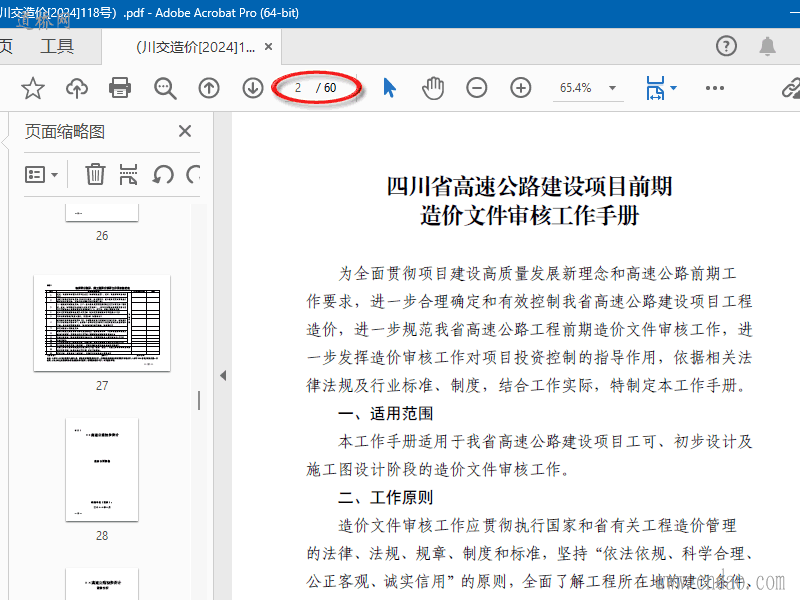Bookmark the document with the star icon
The height and width of the screenshot is (600, 800).
[x=33, y=88]
